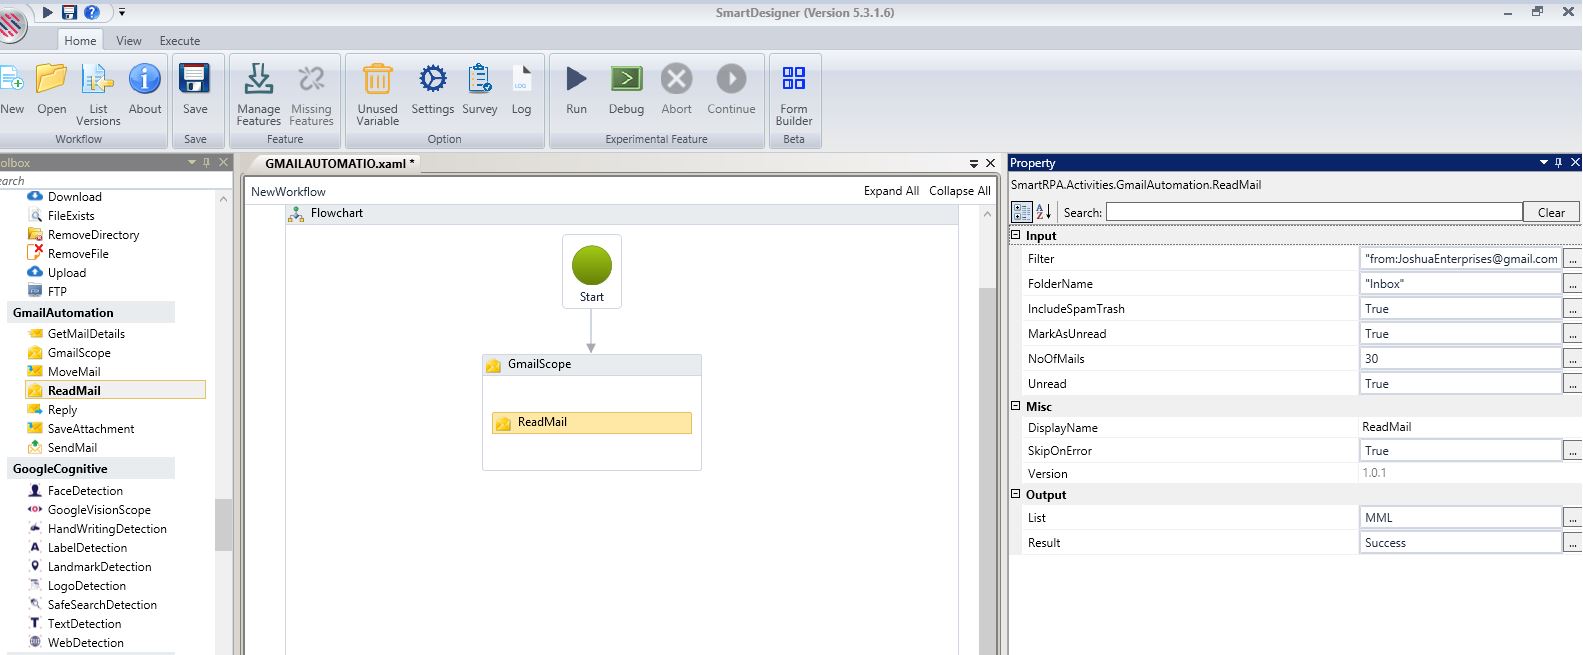Run the workflow with Run button
Screen dimensions: 1583x655
(576, 80)
